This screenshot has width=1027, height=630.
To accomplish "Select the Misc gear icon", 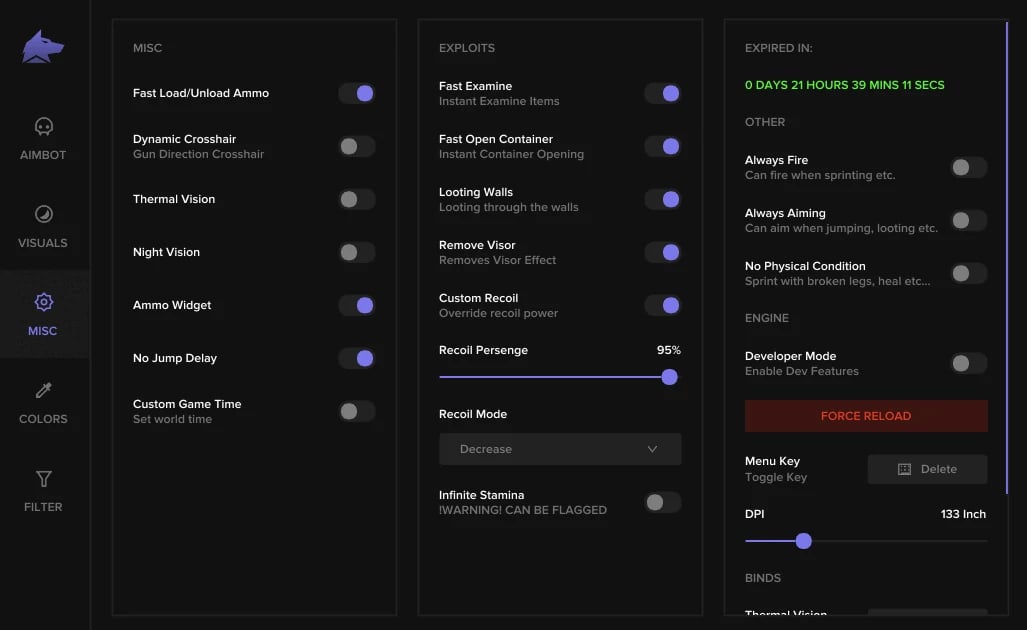I will pos(43,302).
